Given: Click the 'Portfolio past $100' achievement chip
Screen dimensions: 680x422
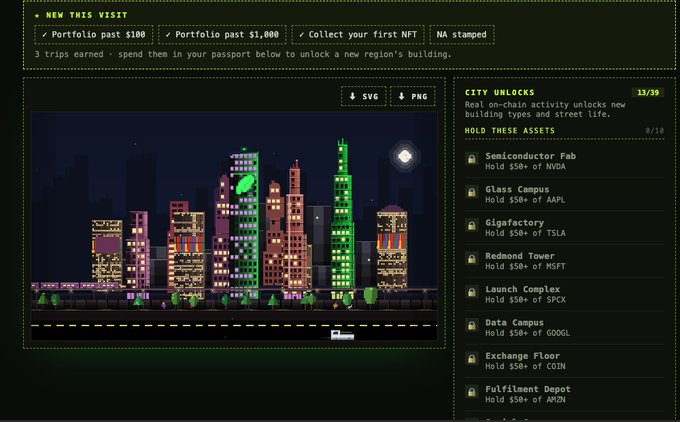Looking at the screenshot, I should (x=94, y=35).
